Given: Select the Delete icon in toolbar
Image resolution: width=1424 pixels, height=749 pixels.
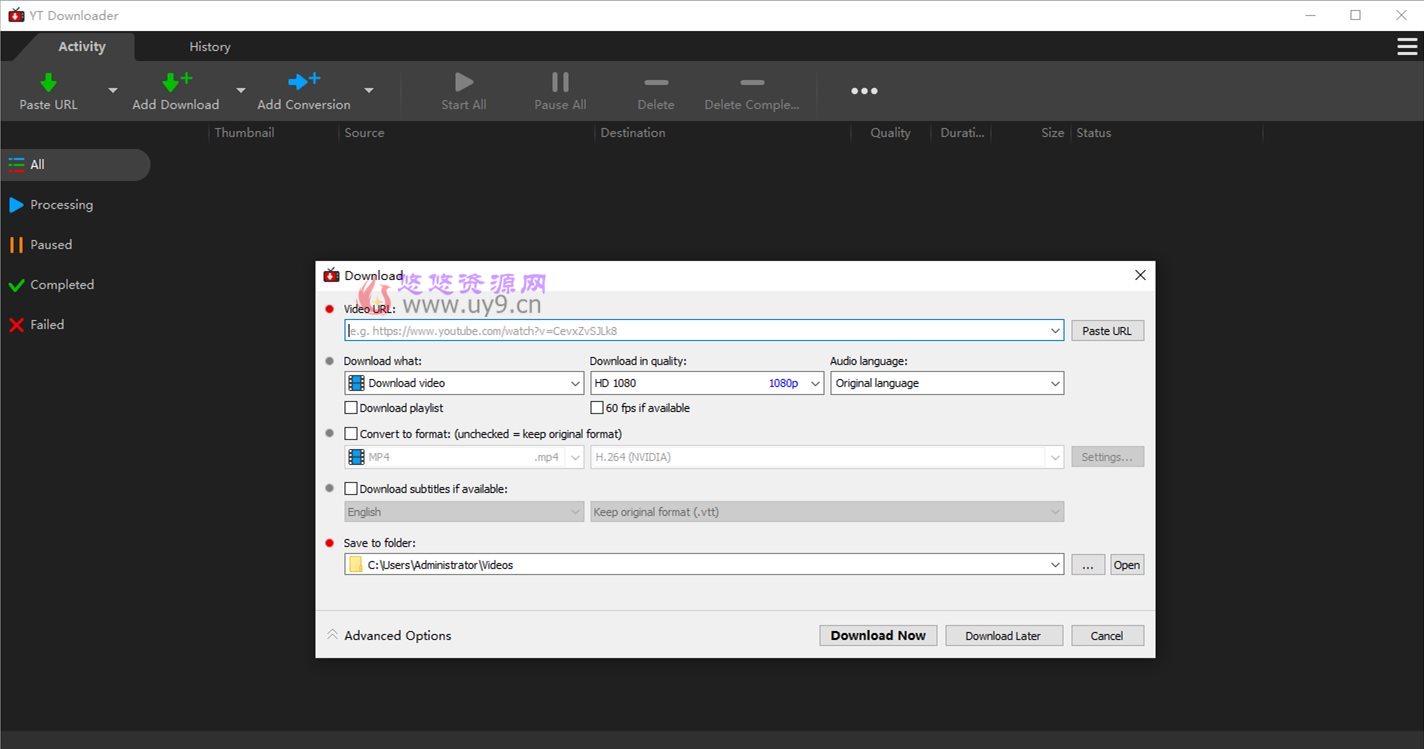Looking at the screenshot, I should click(x=655, y=83).
